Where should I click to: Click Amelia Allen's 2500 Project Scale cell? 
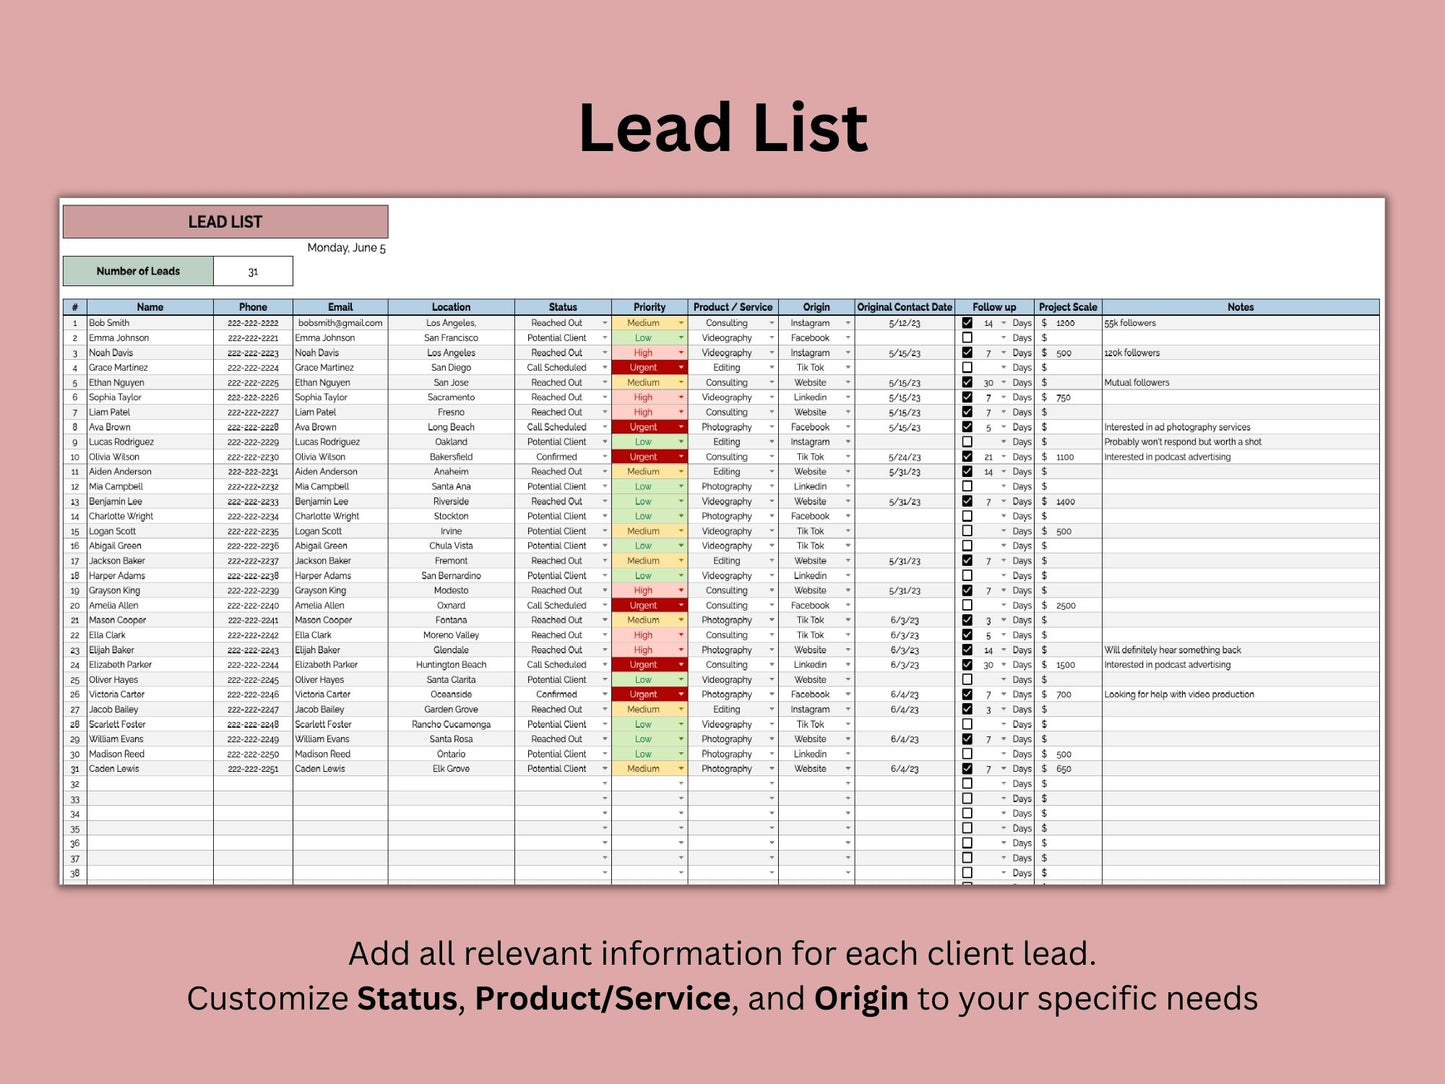click(1067, 605)
